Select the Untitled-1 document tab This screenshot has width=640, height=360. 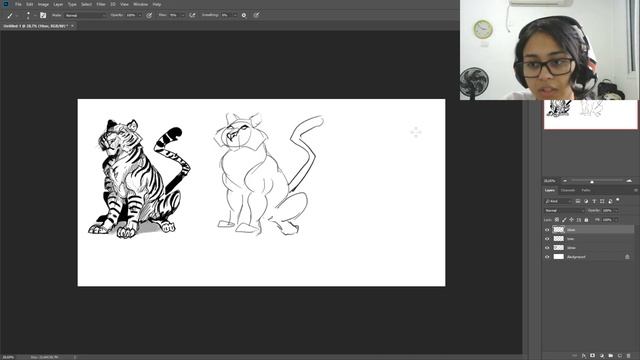(x=35, y=26)
